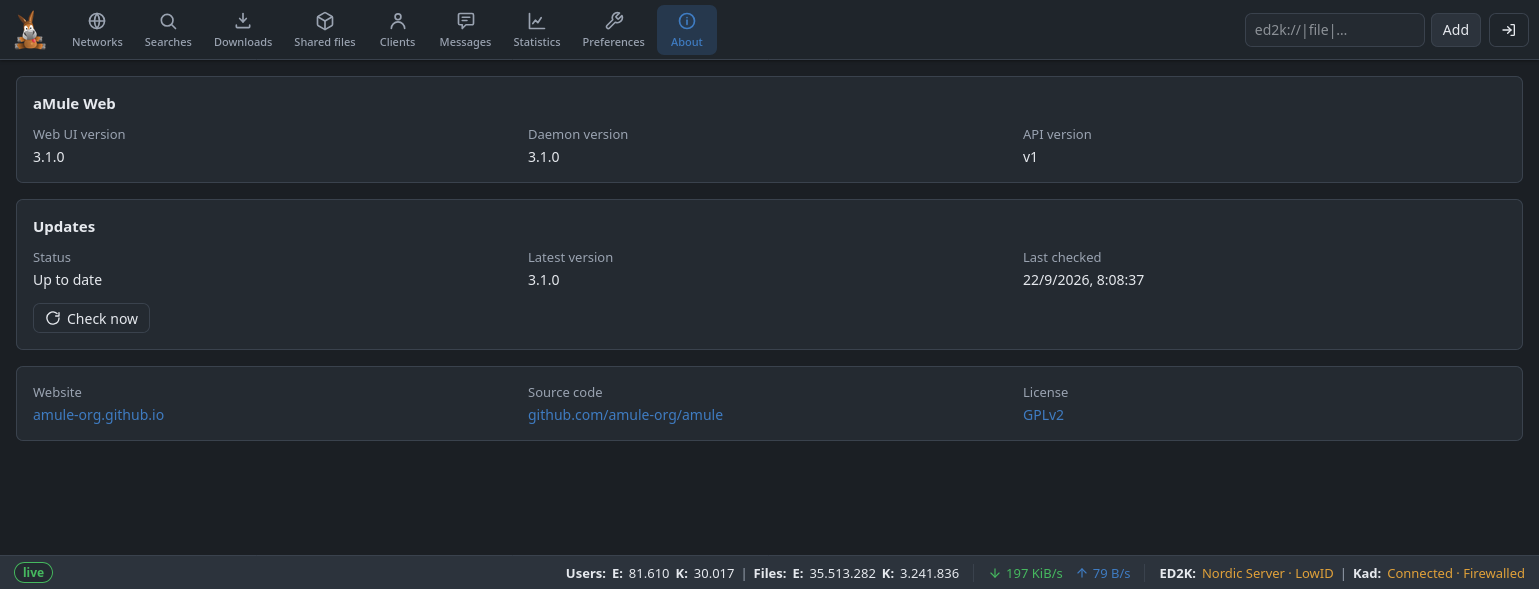Open the amule-org.github.io website link

pyautogui.click(x=98, y=415)
